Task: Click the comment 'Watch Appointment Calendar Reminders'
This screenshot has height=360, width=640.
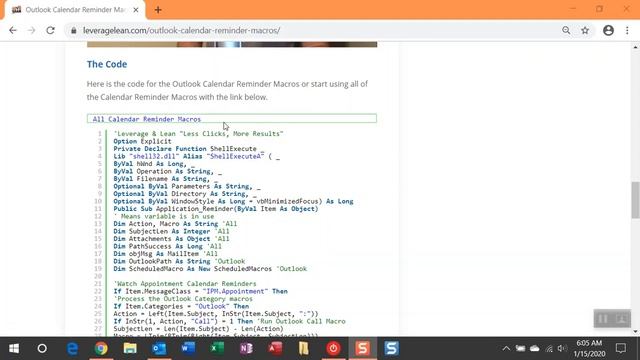Action: coord(185,284)
